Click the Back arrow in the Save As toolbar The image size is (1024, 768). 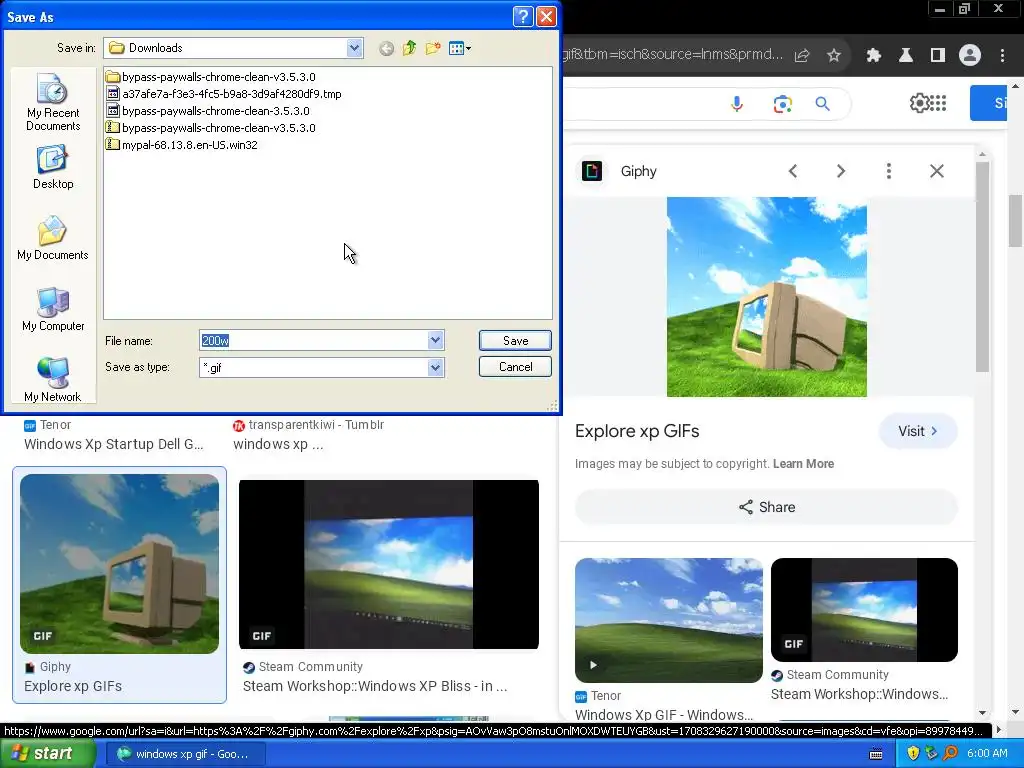pos(386,48)
